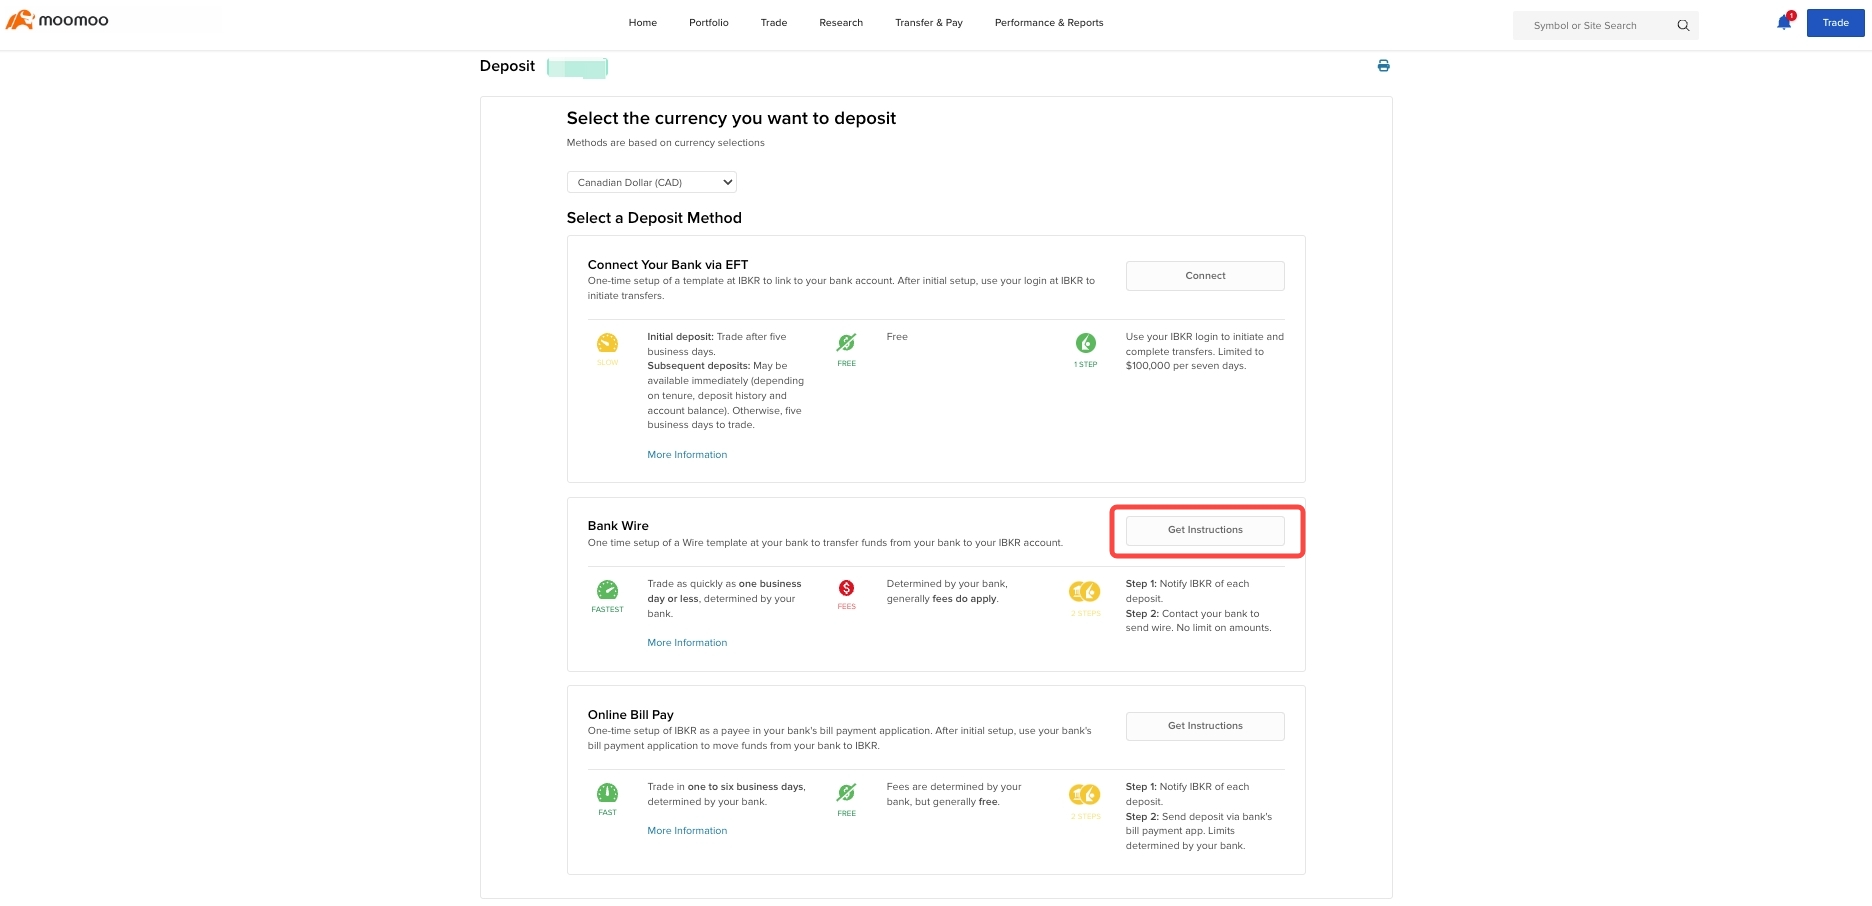
Task: Open More Information under EFT
Action: point(687,455)
